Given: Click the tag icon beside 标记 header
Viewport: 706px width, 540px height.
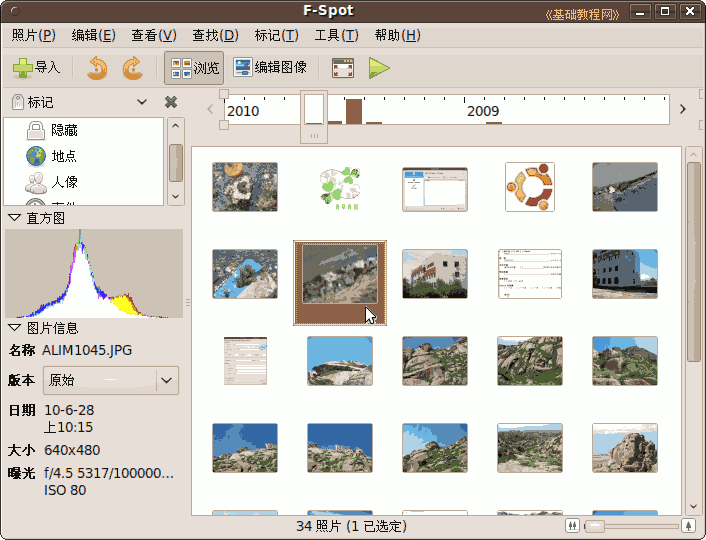Looking at the screenshot, I should tap(18, 102).
